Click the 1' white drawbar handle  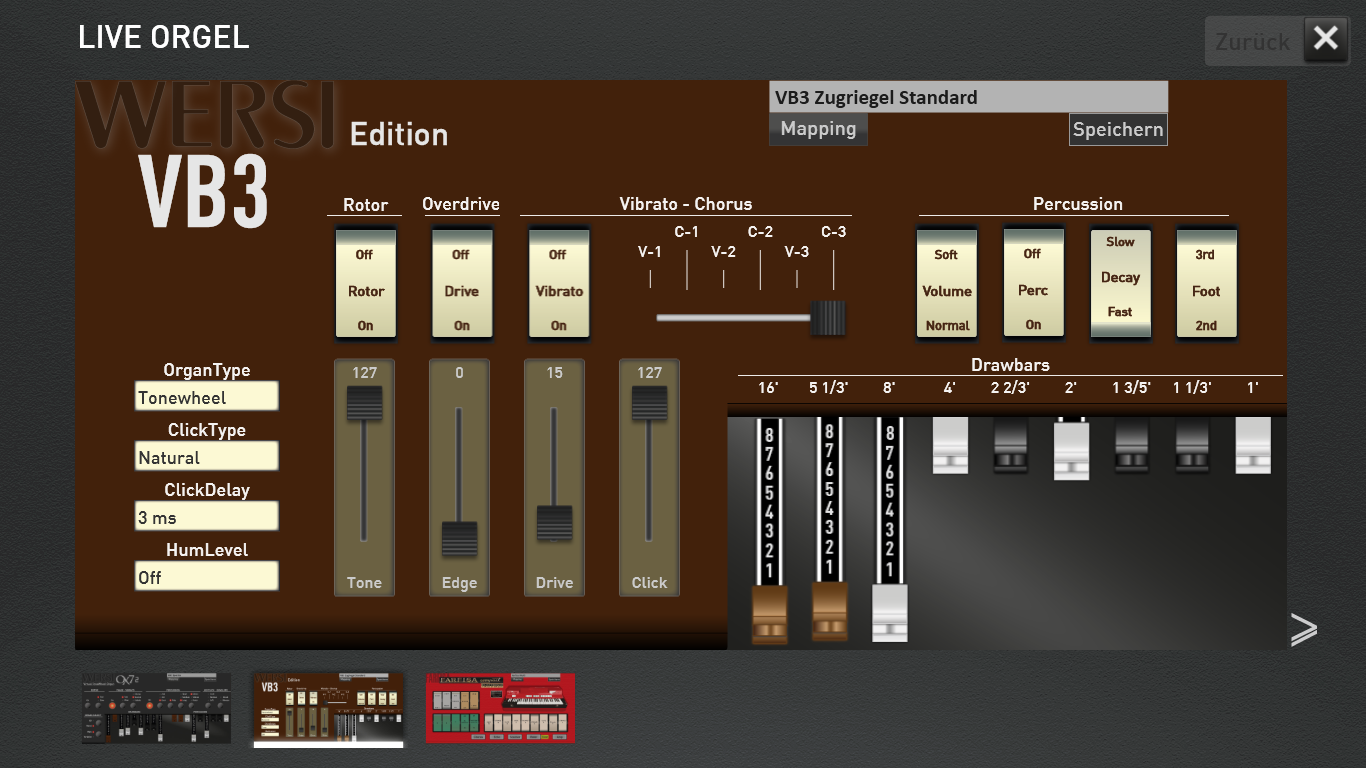(x=1253, y=446)
